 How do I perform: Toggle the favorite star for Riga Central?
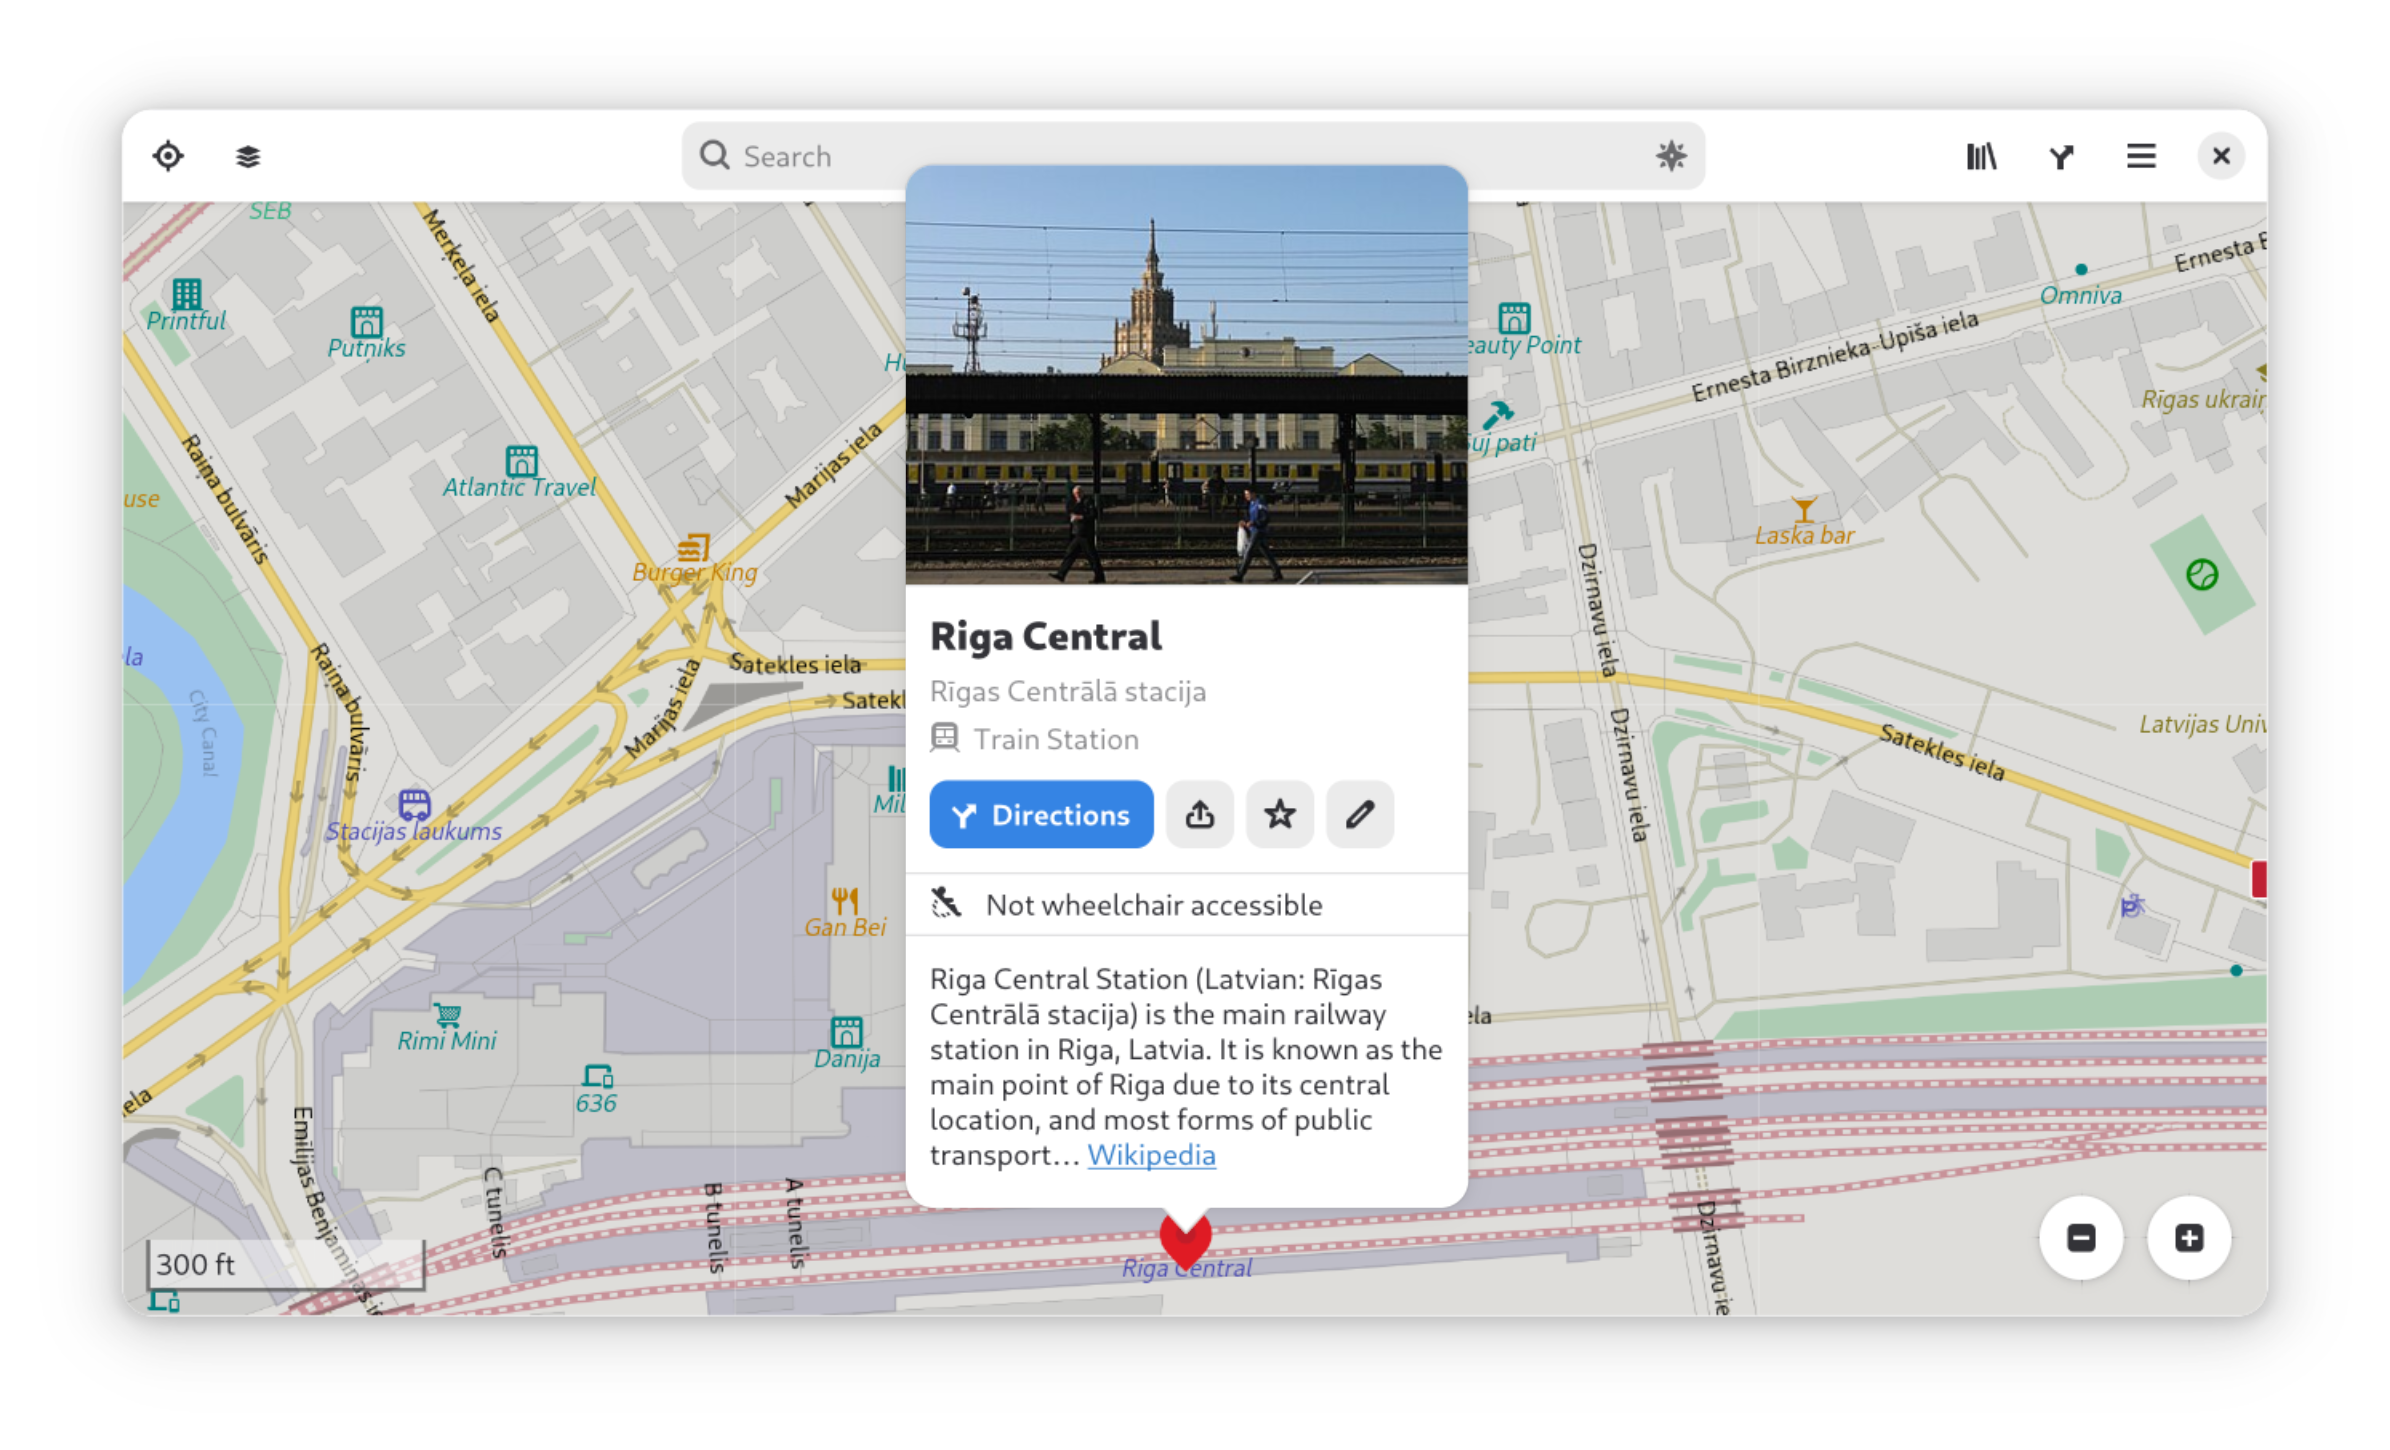point(1279,815)
